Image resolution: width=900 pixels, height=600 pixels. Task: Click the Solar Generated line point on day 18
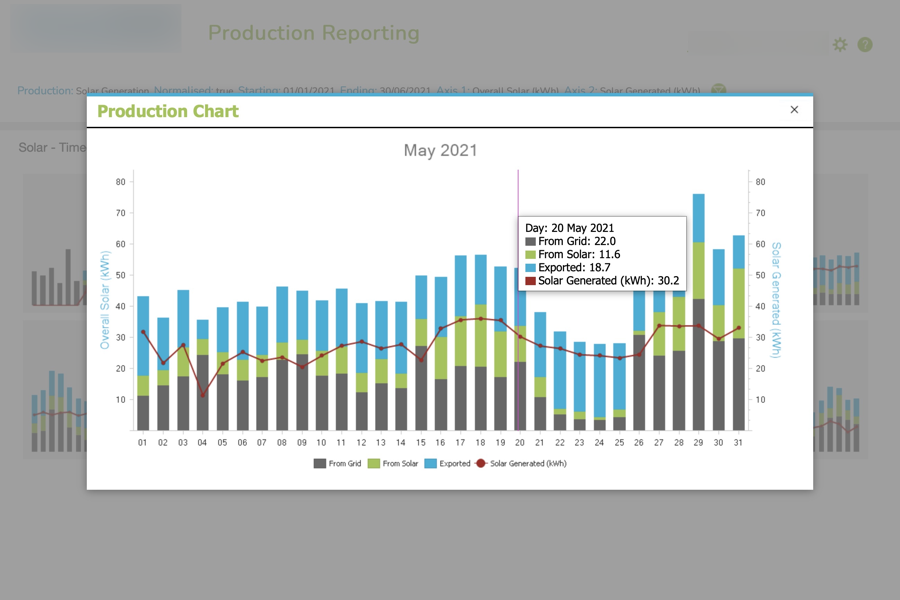[480, 319]
